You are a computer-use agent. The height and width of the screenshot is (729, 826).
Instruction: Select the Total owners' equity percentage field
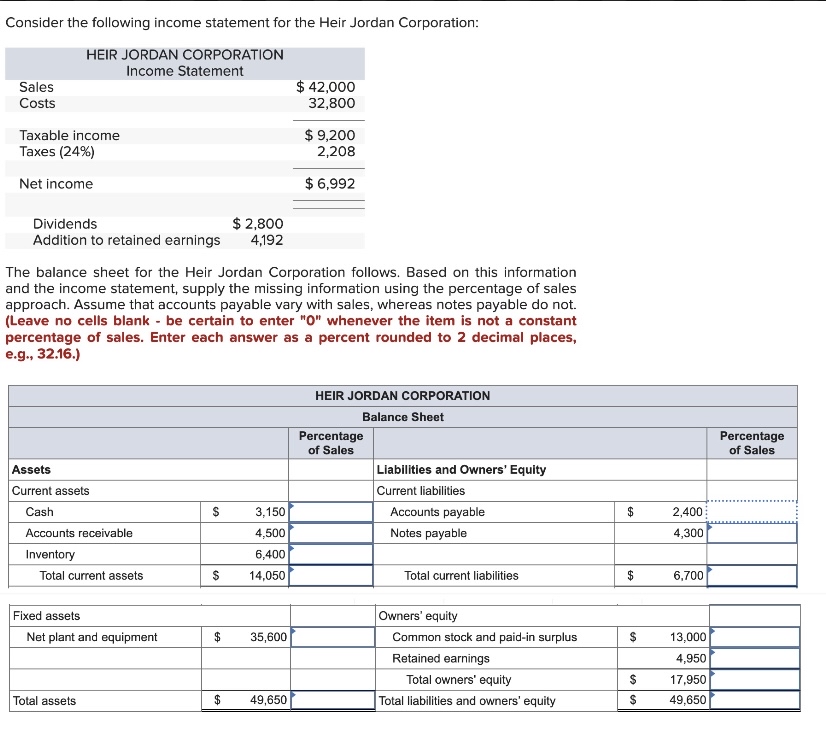(752, 679)
